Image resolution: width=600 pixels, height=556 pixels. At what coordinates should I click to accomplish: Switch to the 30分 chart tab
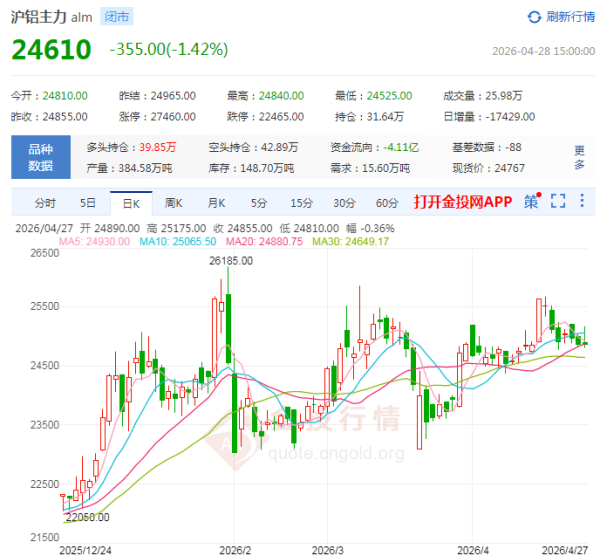(344, 203)
